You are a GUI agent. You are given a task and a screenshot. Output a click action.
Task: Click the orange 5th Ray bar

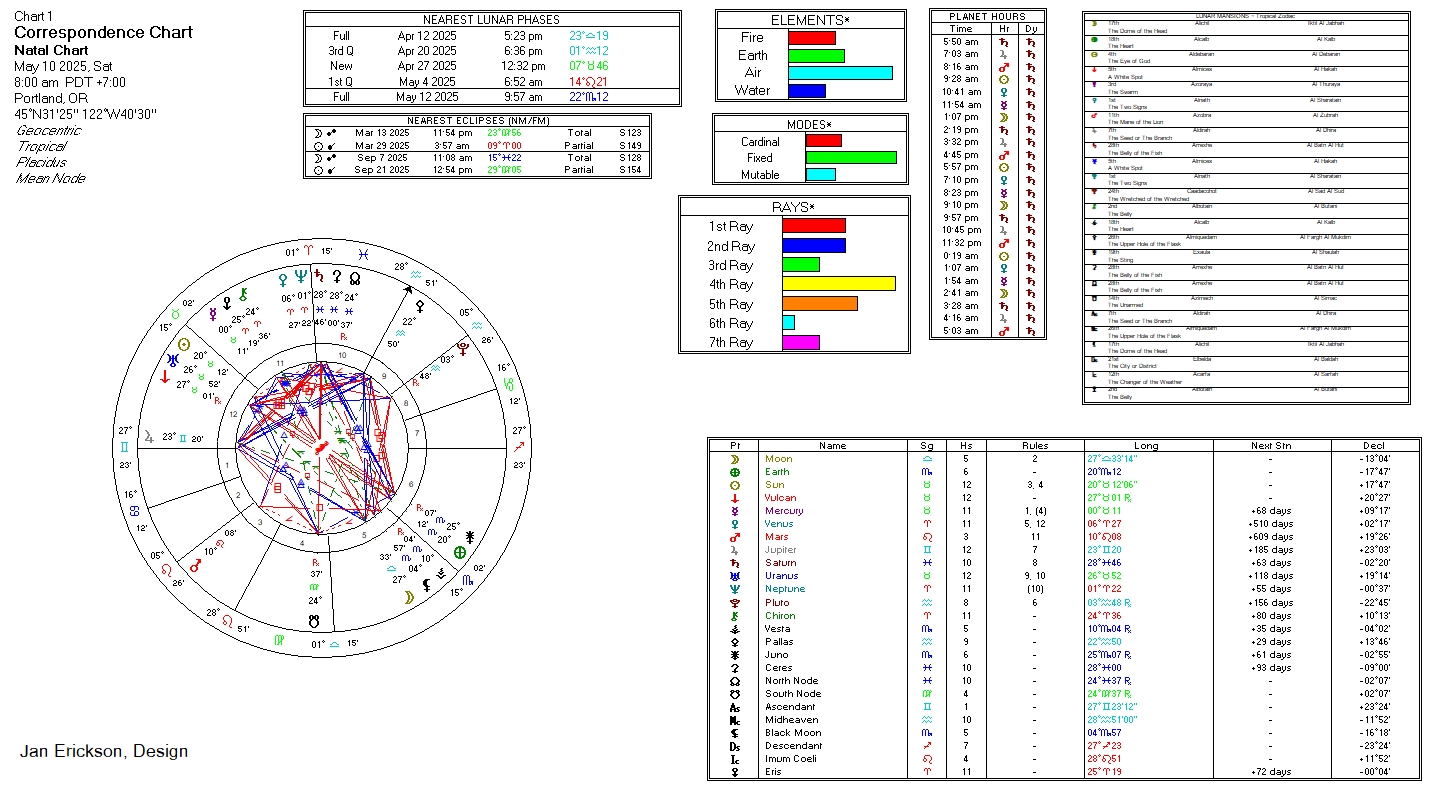coord(819,304)
